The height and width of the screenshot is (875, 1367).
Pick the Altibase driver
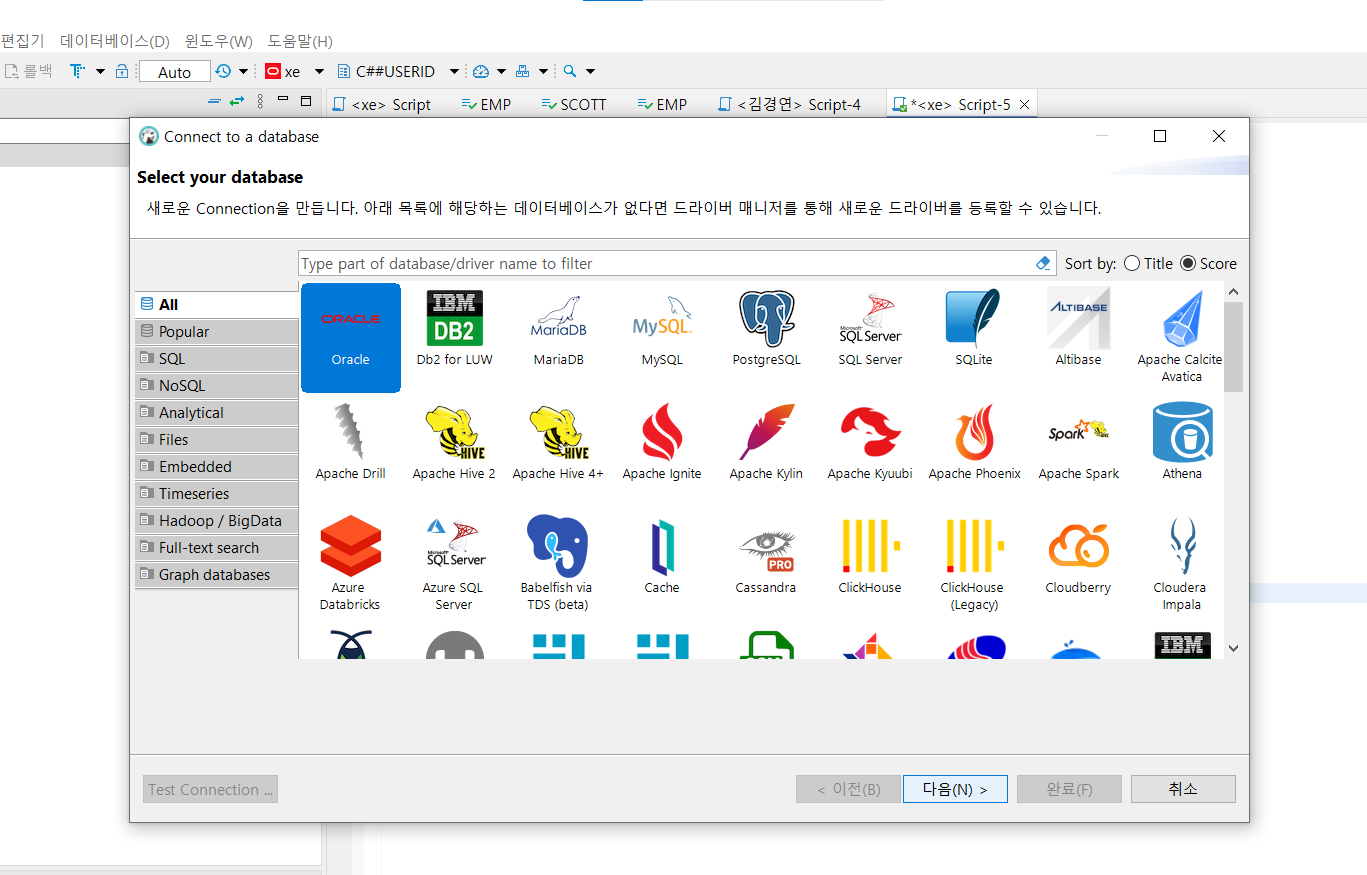(x=1078, y=329)
